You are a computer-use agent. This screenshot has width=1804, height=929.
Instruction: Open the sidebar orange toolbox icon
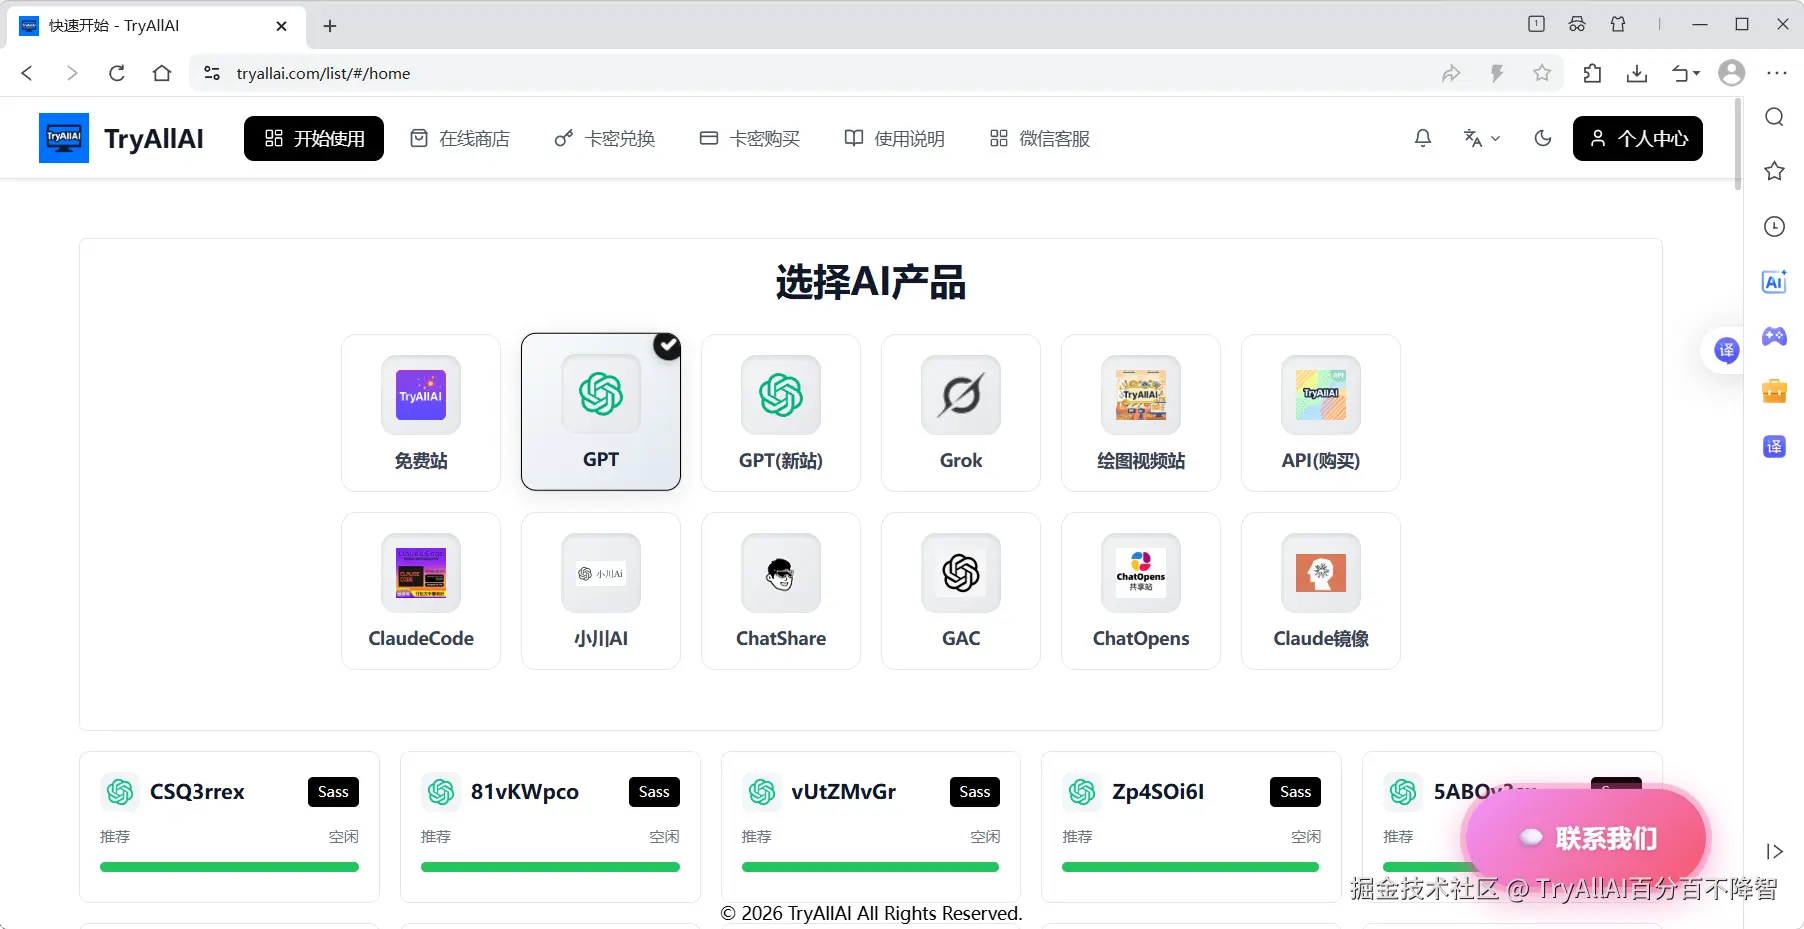(1775, 391)
